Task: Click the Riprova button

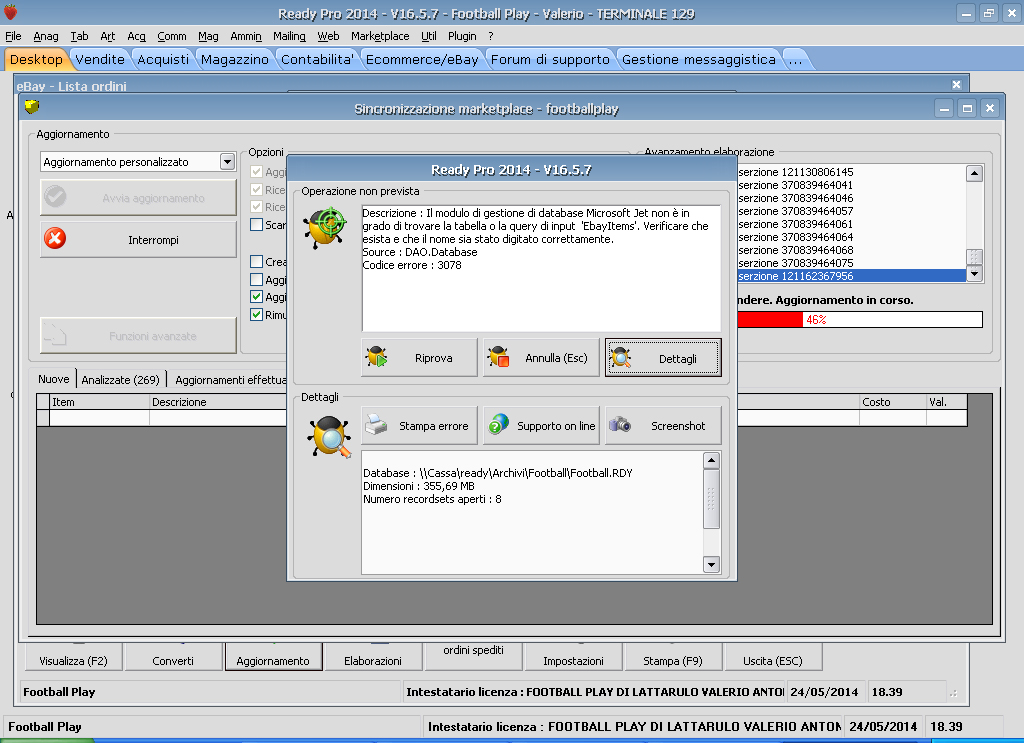Action: click(x=419, y=357)
